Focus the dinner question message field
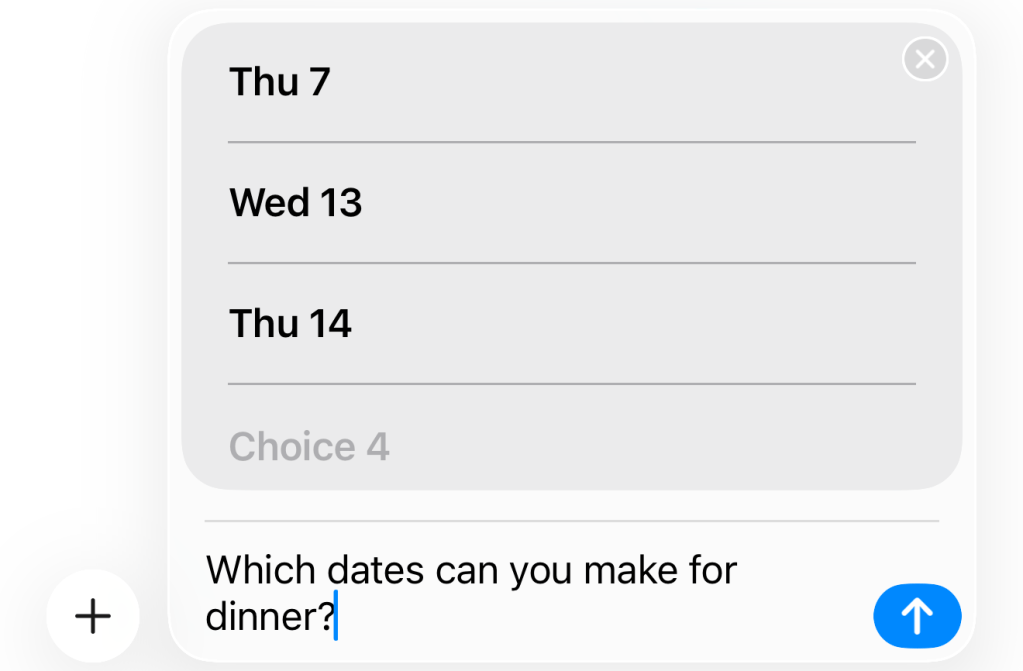Viewport: 1023px width, 671px height. click(x=530, y=594)
